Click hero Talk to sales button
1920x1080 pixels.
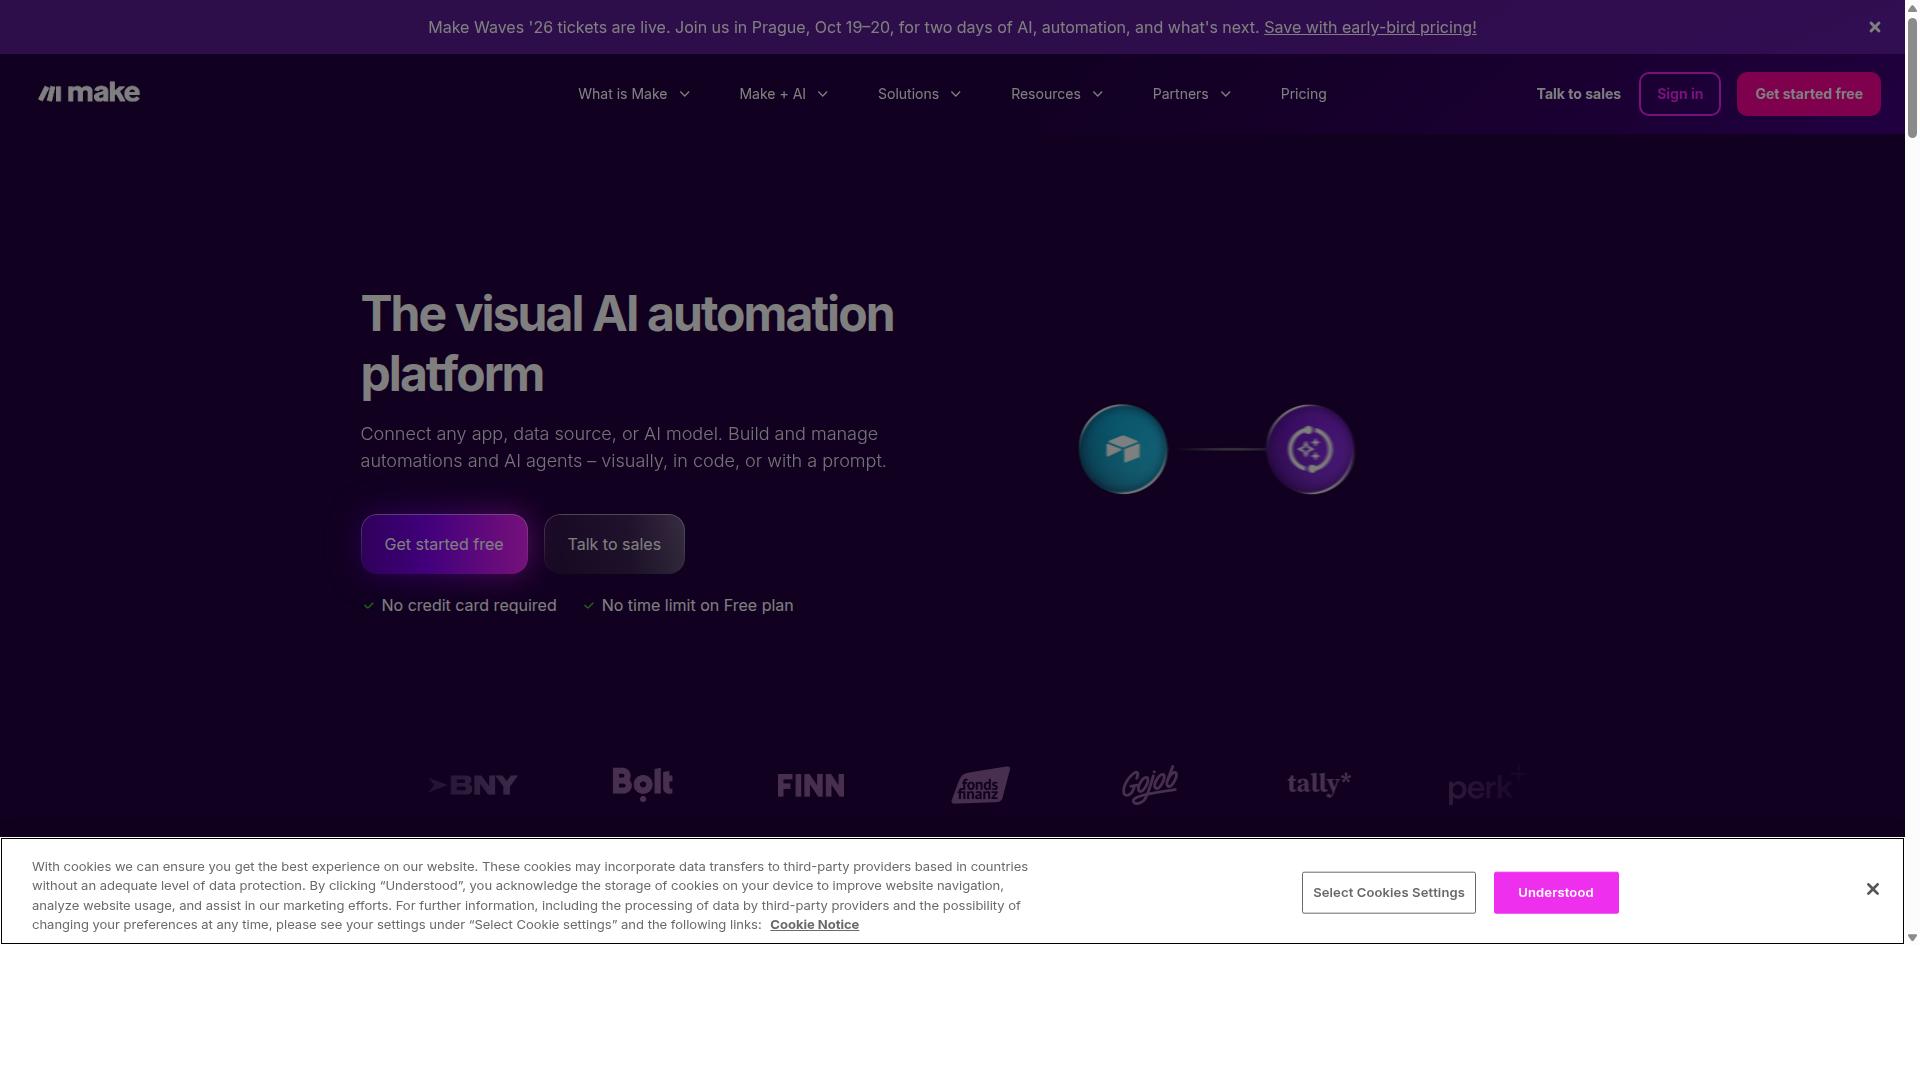pos(614,544)
